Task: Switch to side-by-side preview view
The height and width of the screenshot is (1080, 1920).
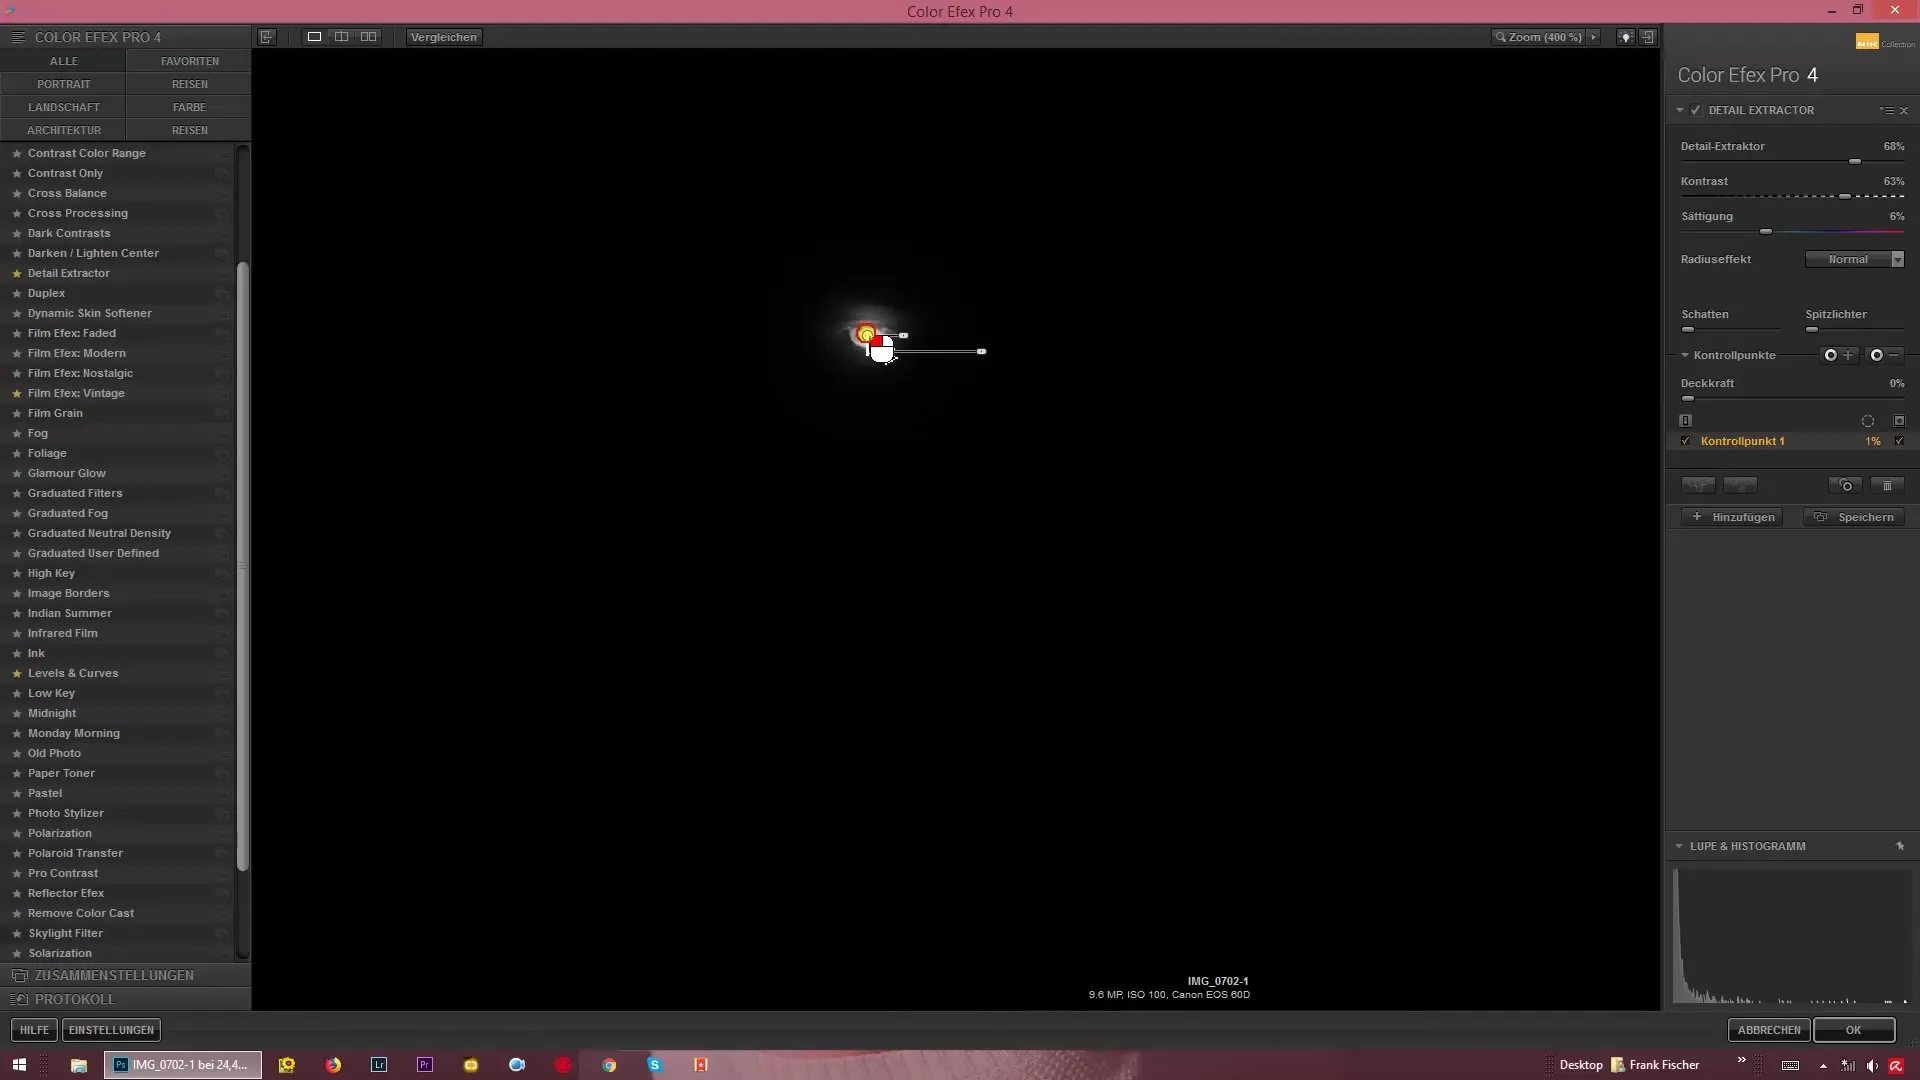Action: (x=369, y=37)
